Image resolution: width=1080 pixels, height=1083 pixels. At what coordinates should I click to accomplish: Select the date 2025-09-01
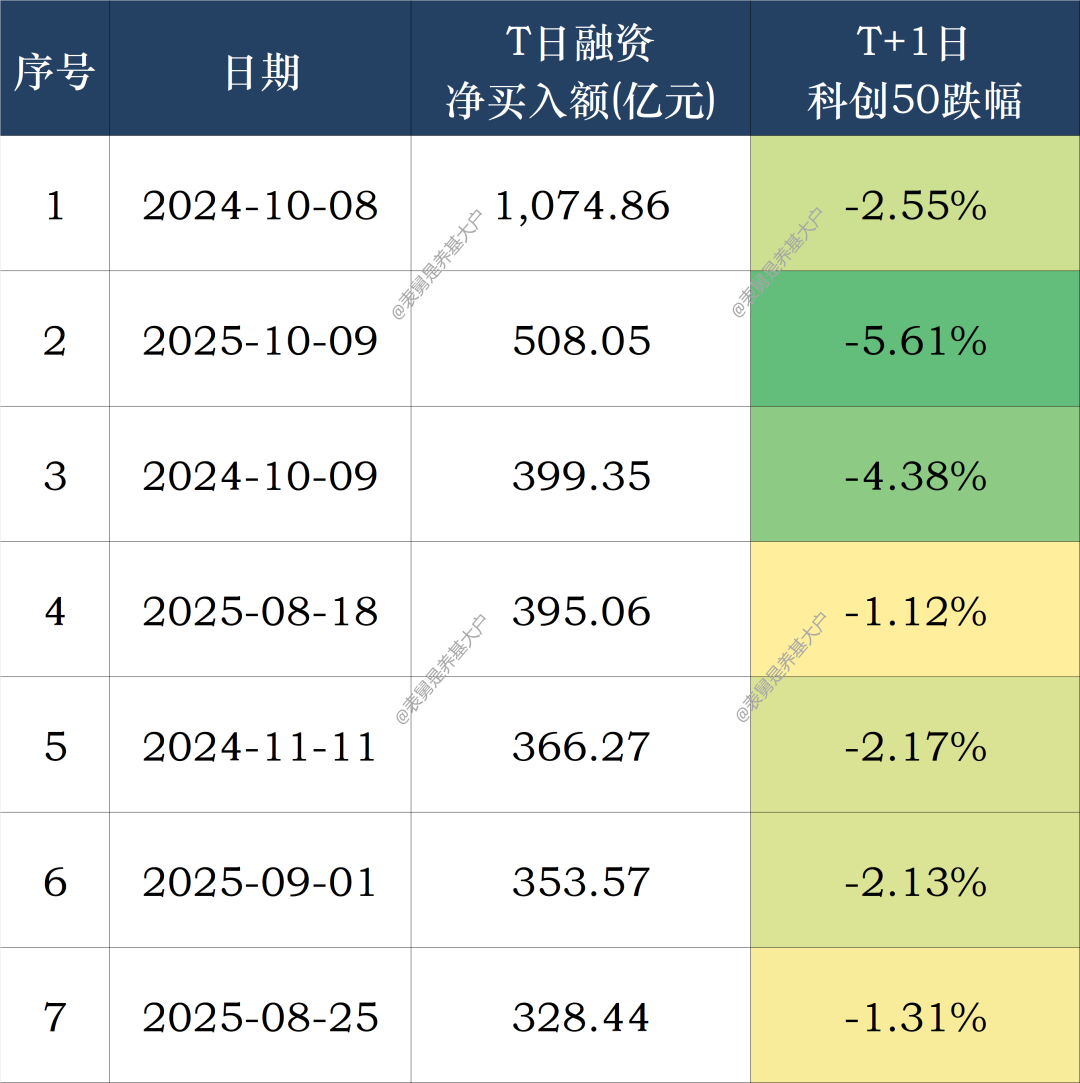click(x=261, y=882)
